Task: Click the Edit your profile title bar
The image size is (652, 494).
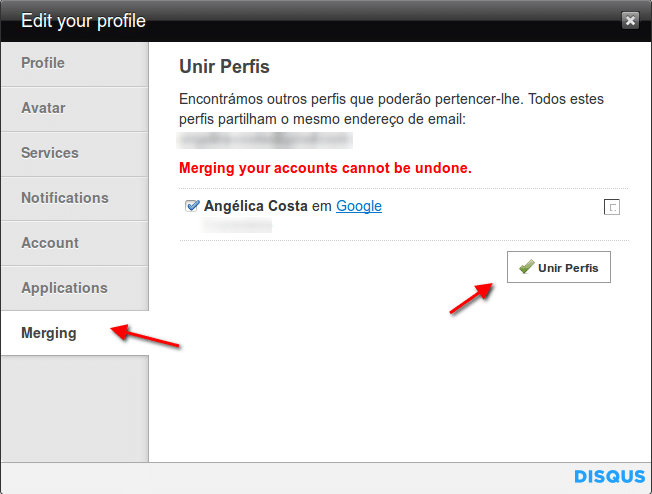Action: pos(300,20)
